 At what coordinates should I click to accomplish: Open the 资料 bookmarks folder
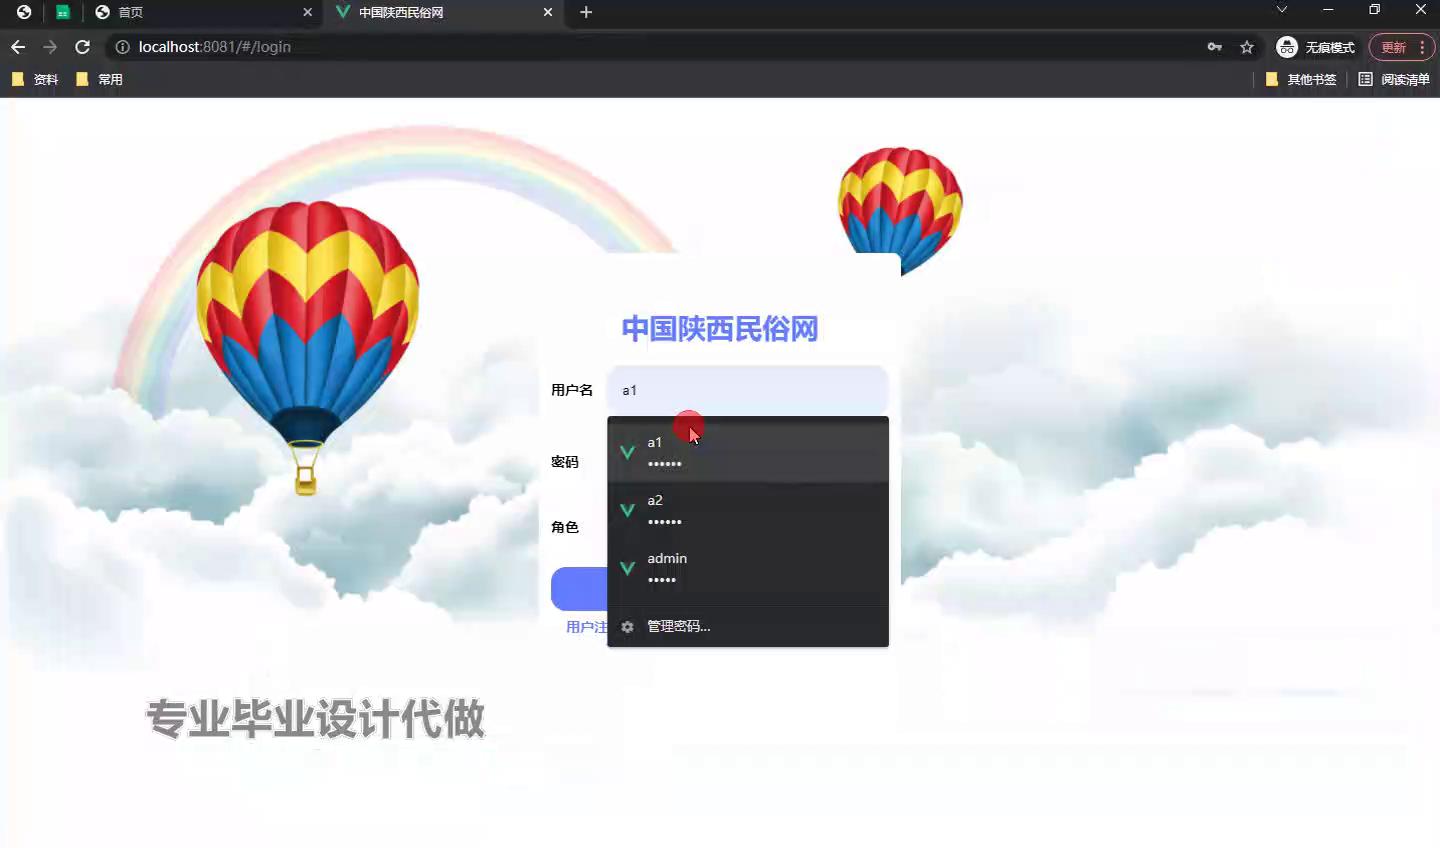[35, 79]
